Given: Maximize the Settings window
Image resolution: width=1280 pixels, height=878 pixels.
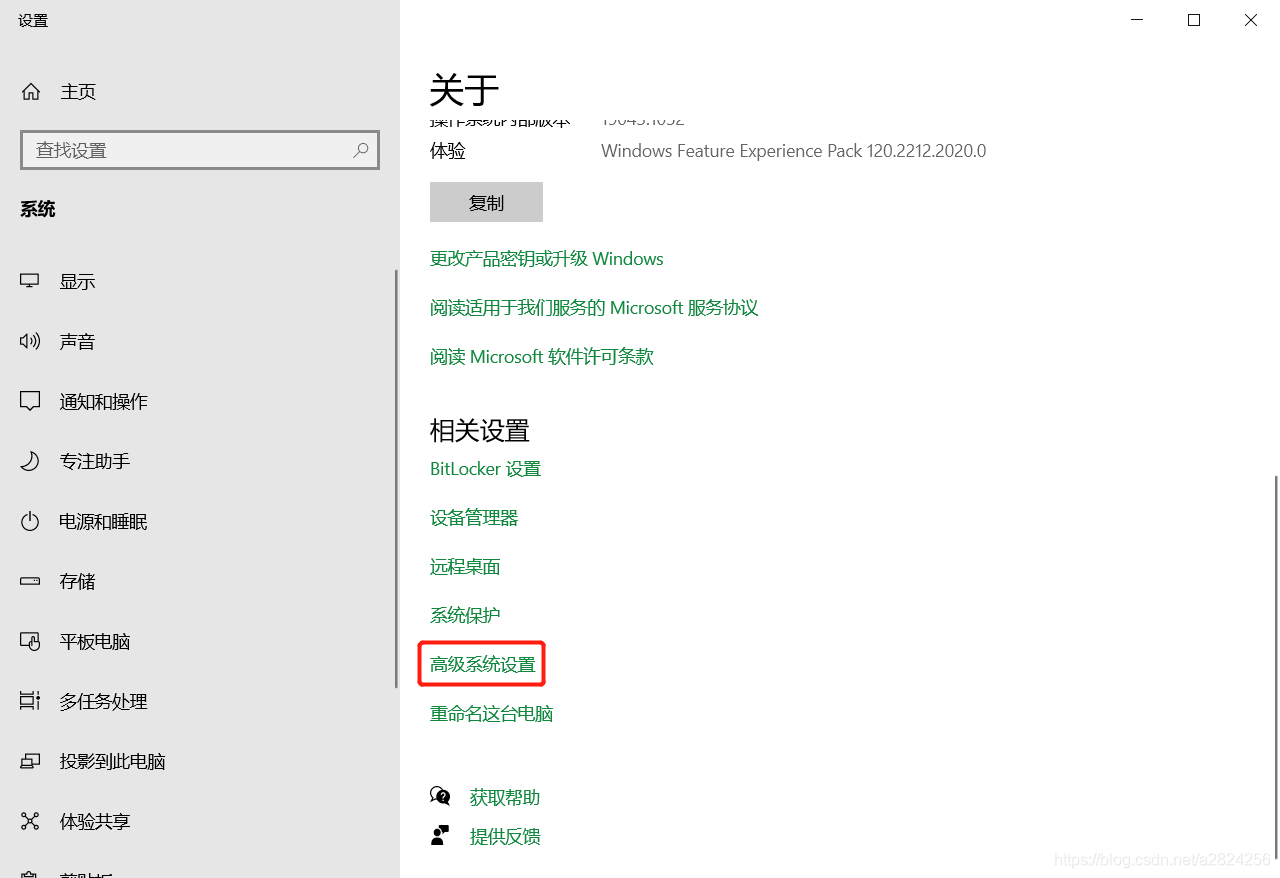Looking at the screenshot, I should tap(1194, 20).
